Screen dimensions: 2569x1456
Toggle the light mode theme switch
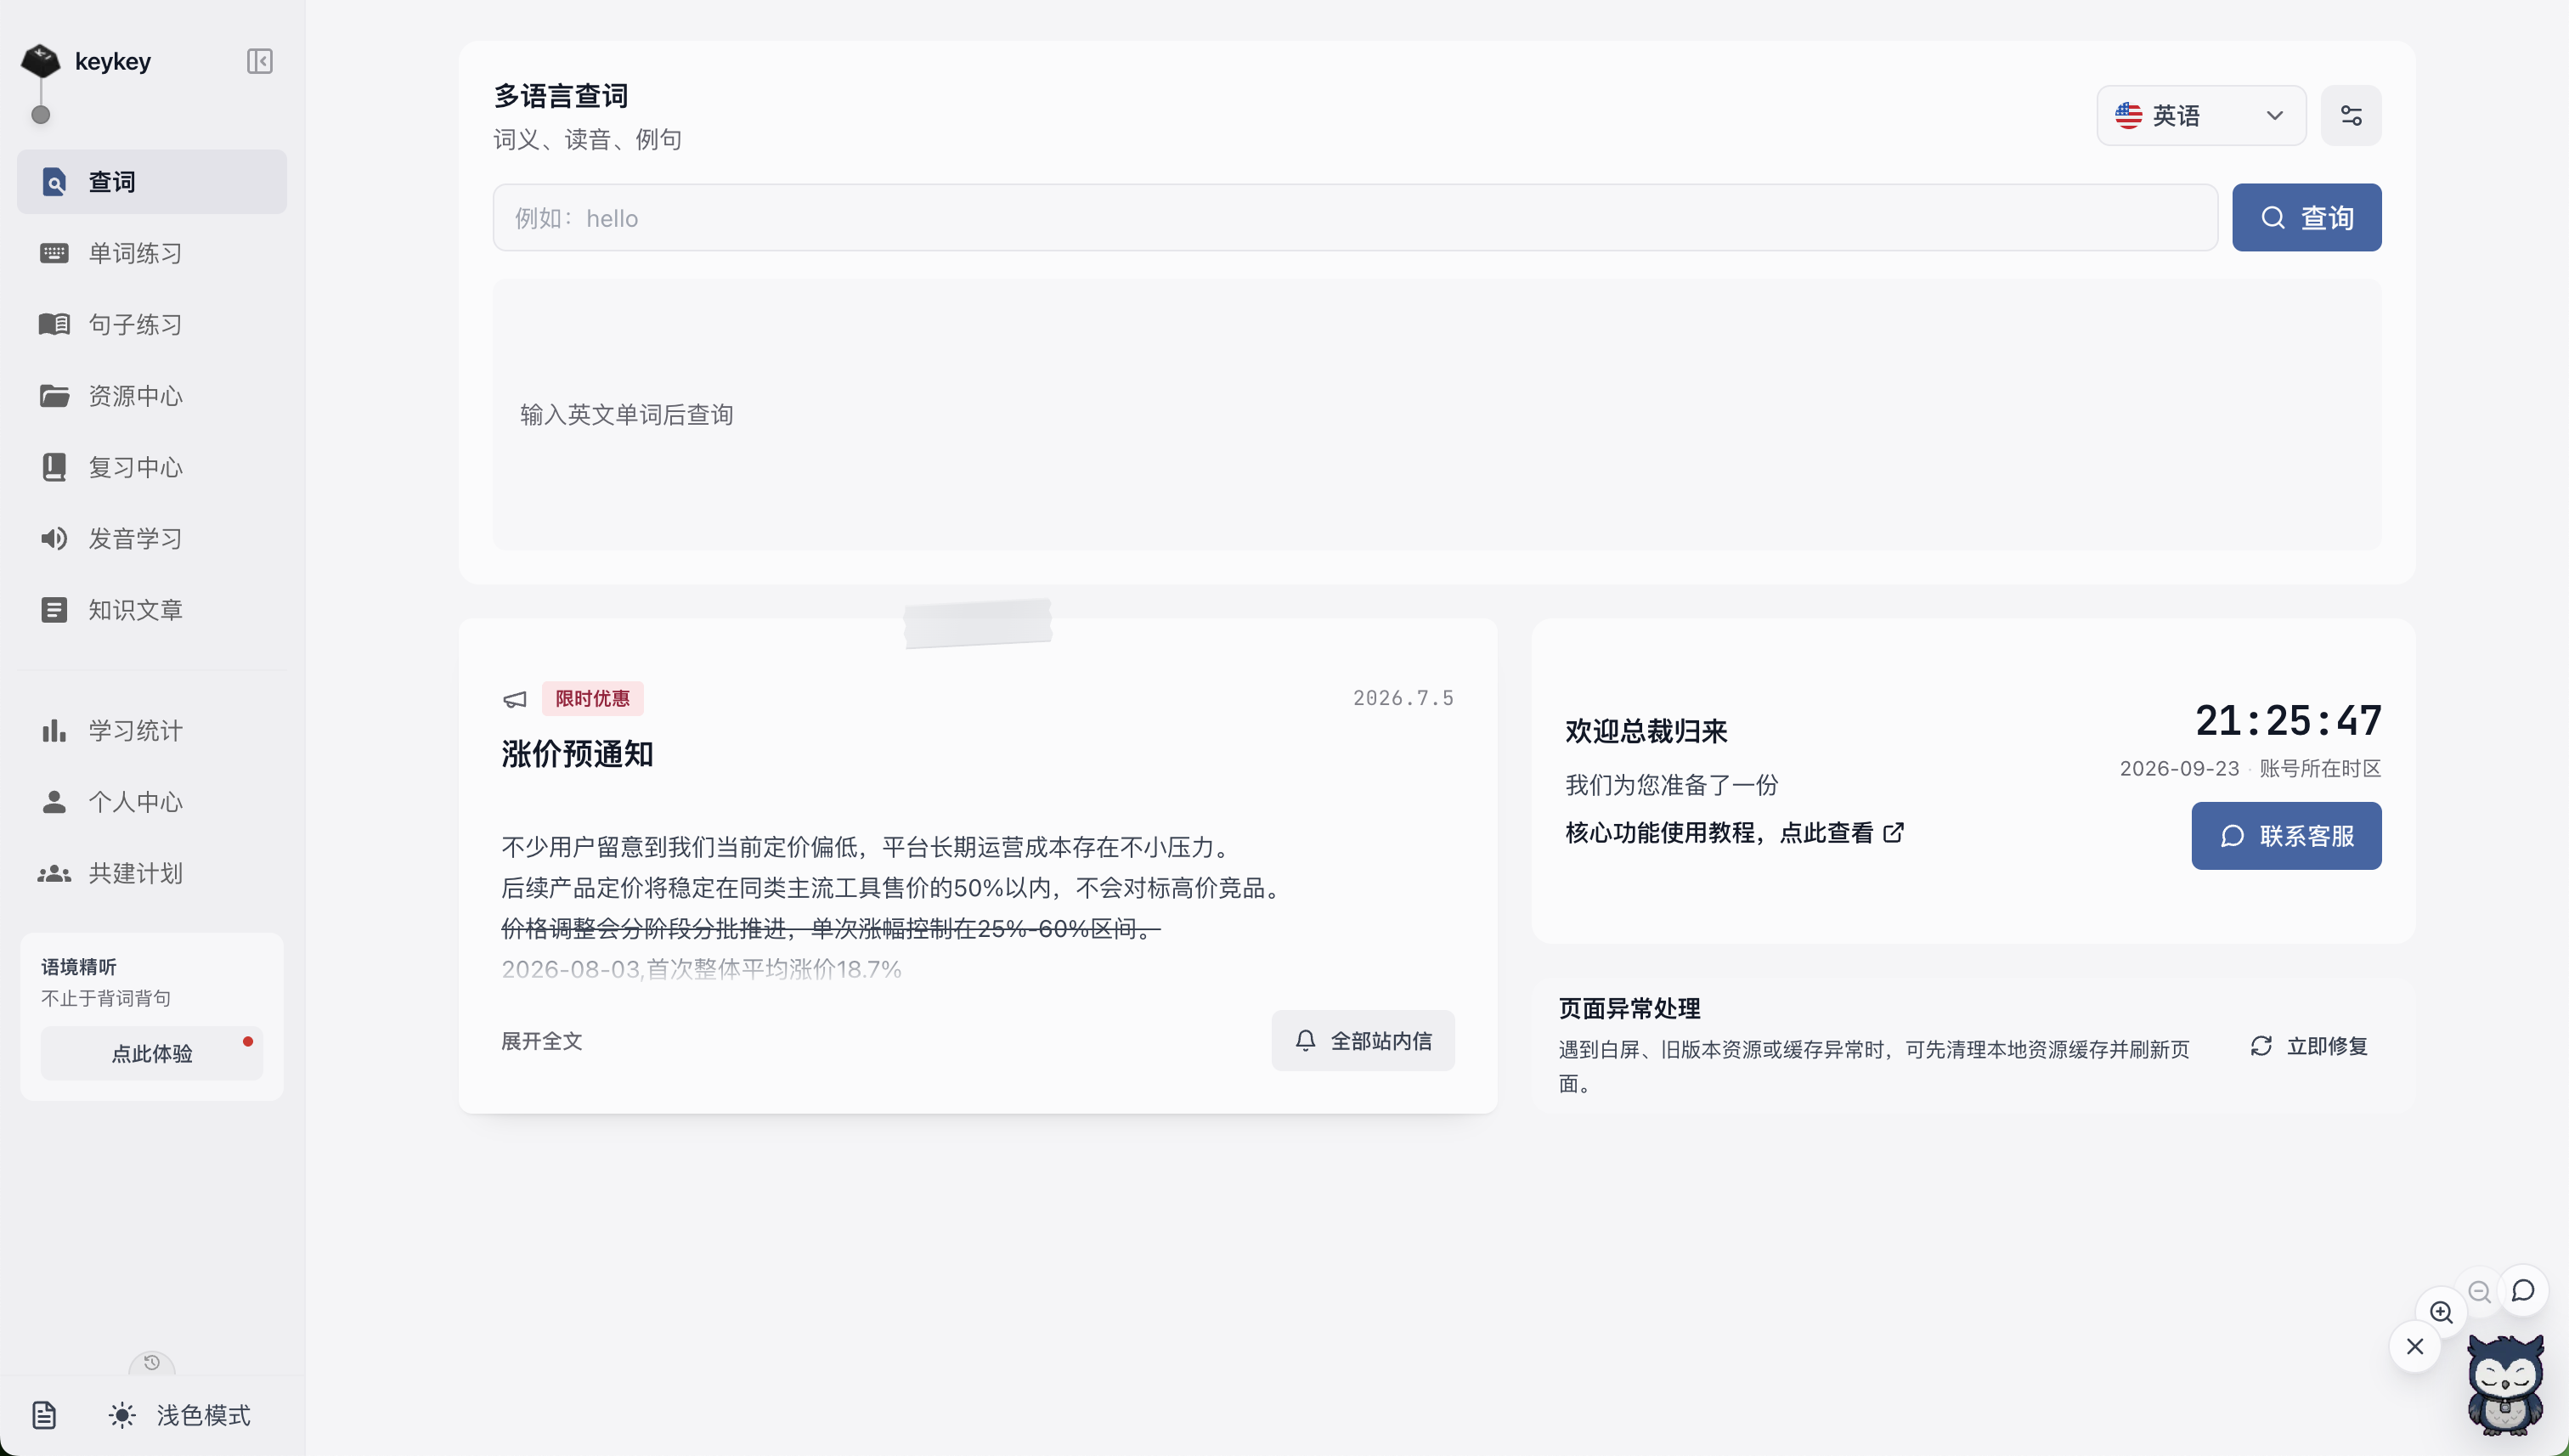[x=180, y=1415]
